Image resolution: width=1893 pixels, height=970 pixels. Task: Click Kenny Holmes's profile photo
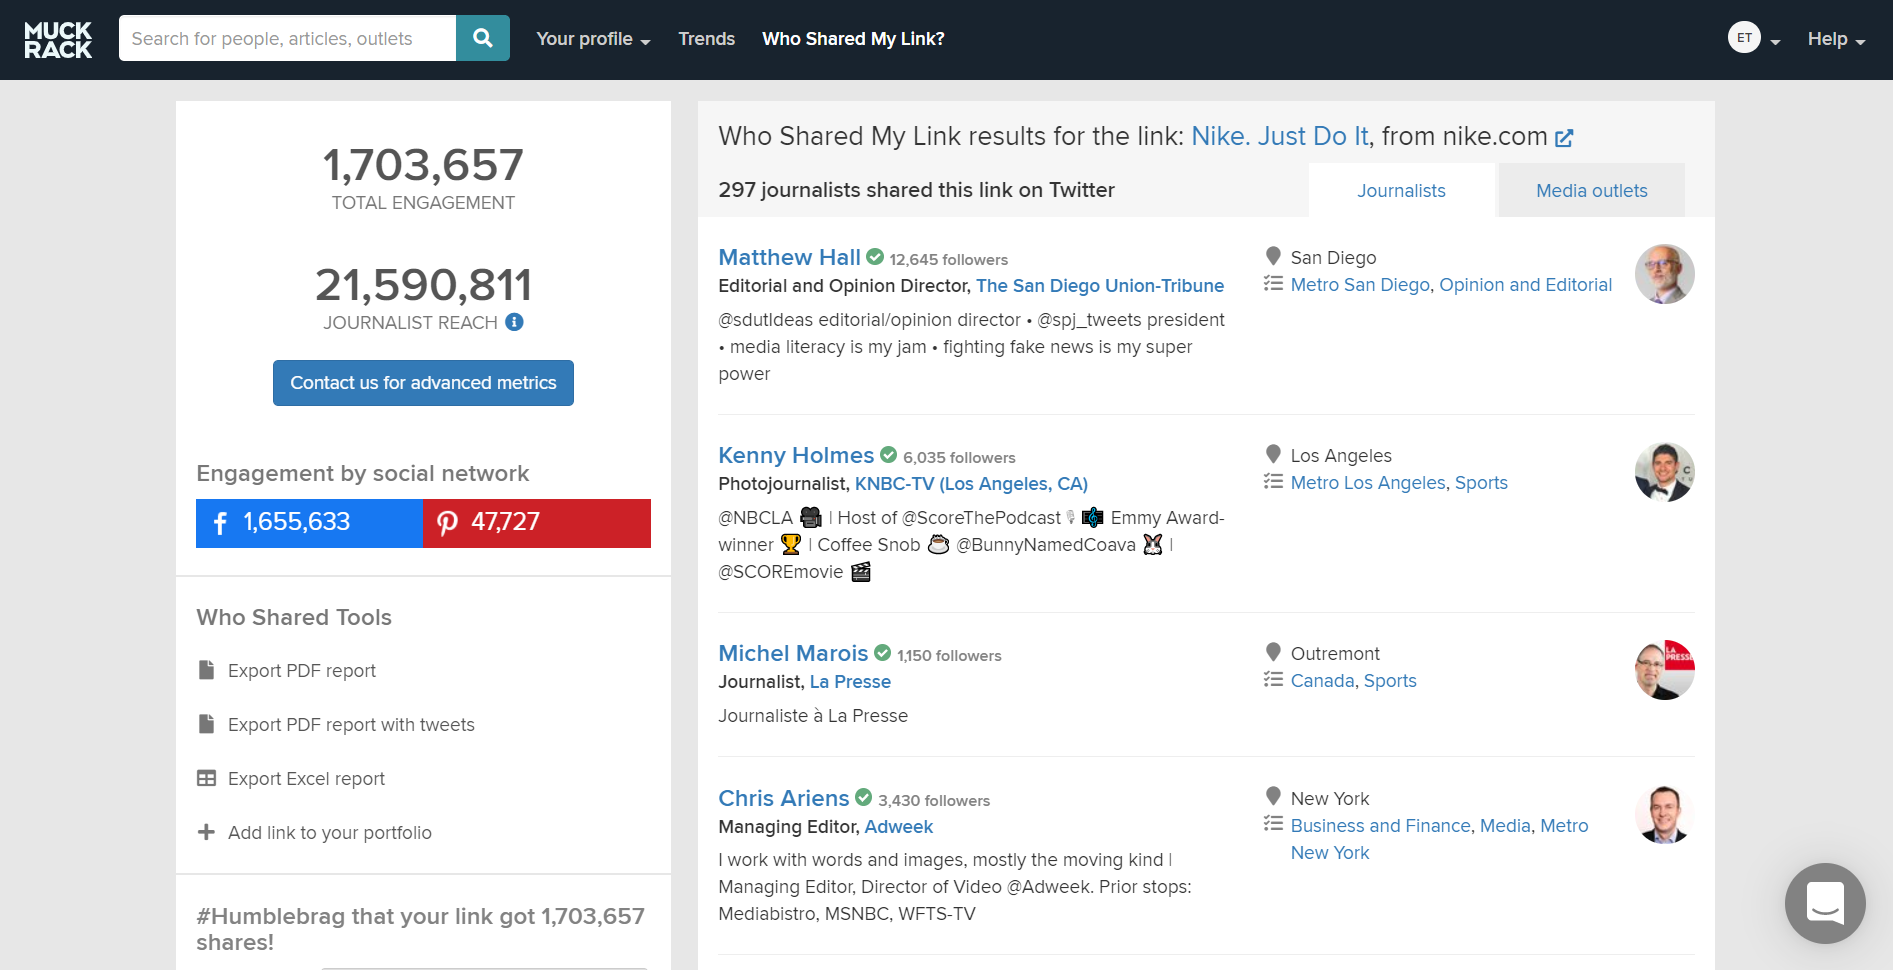[x=1664, y=472]
